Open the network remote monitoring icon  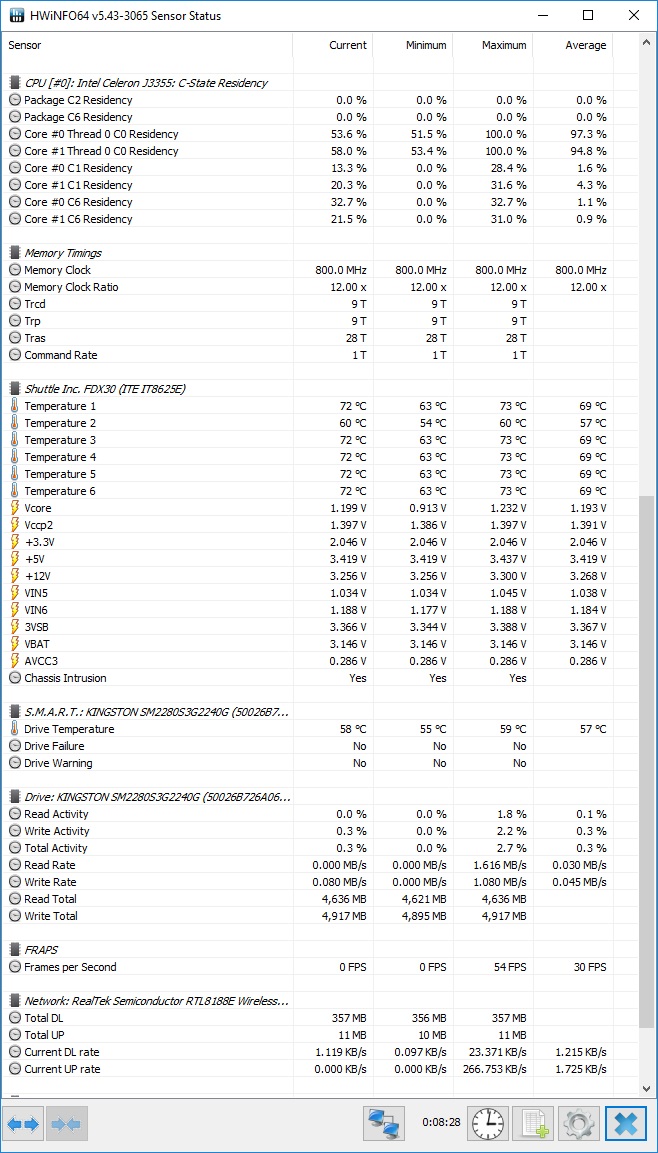pos(385,1123)
